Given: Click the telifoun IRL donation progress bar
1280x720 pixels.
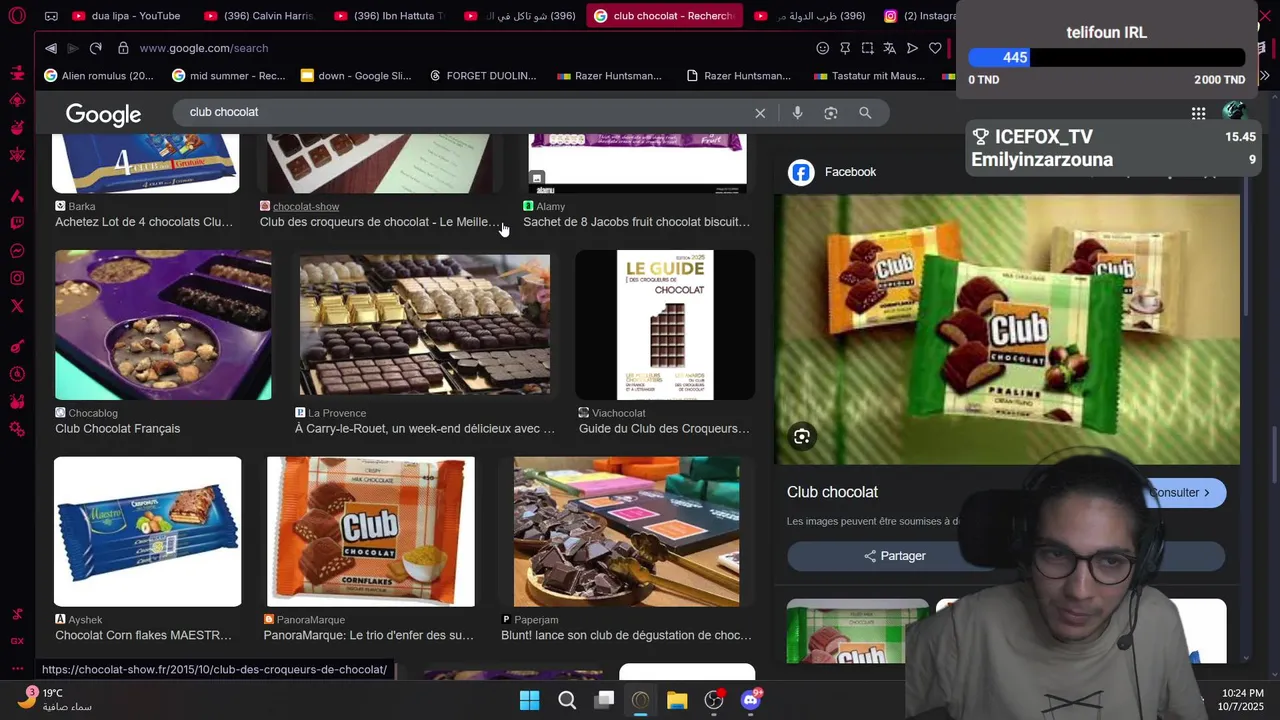Looking at the screenshot, I should [x=1106, y=57].
